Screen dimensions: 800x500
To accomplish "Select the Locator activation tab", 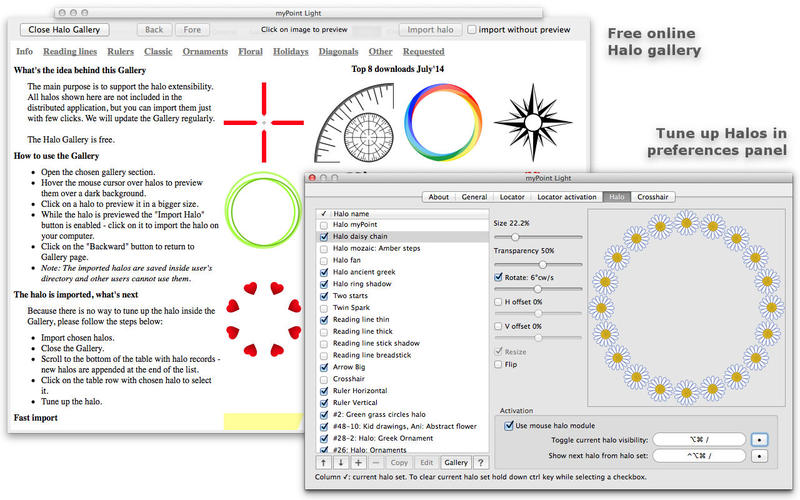I will tap(566, 197).
